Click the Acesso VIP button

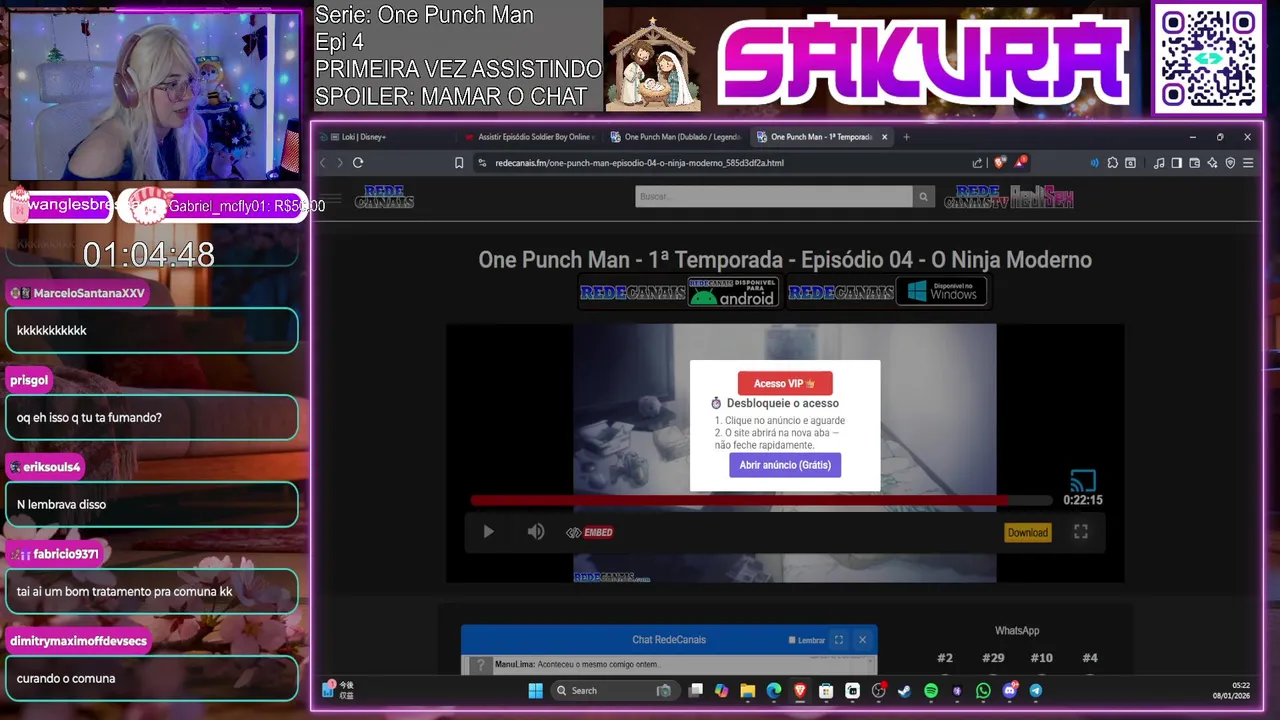[785, 383]
